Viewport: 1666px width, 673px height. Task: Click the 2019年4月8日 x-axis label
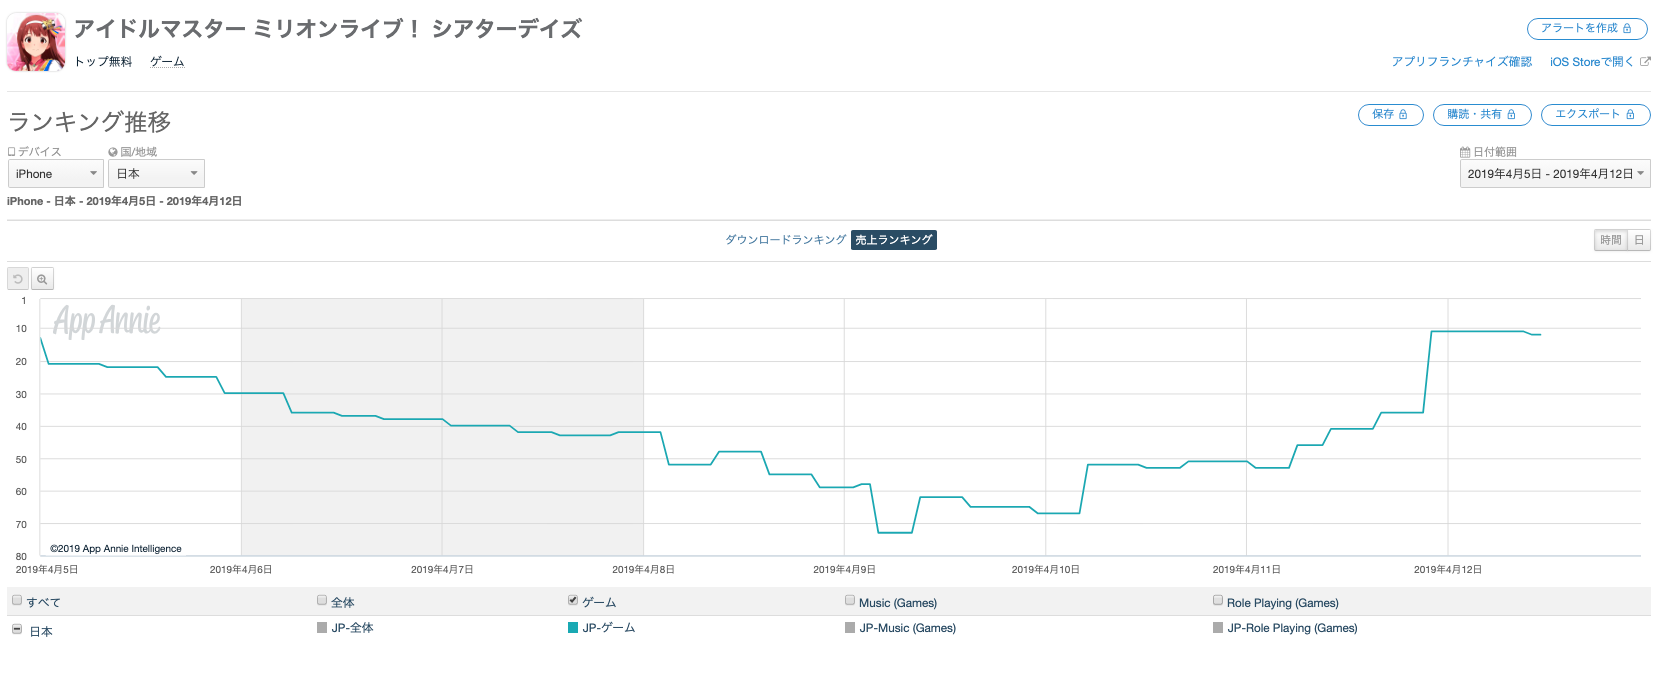pyautogui.click(x=643, y=570)
